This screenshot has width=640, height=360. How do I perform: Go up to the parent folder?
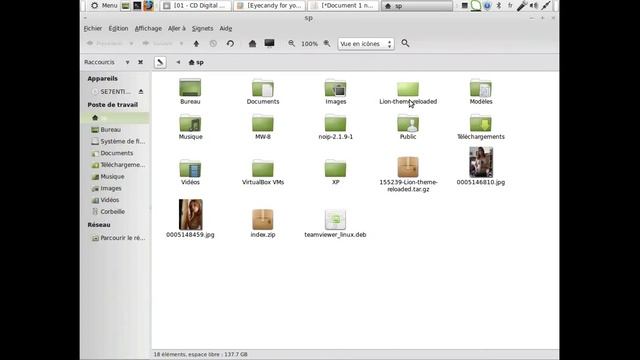tap(196, 44)
